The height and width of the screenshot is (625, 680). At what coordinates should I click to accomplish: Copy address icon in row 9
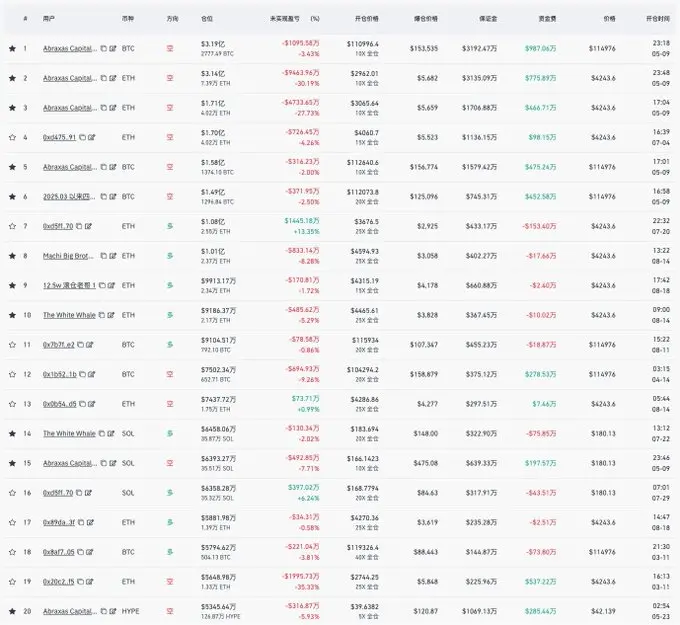[102, 285]
